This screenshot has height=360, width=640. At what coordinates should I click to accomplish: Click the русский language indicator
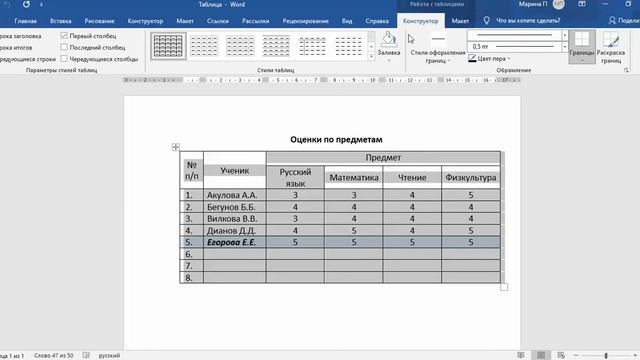(109, 356)
